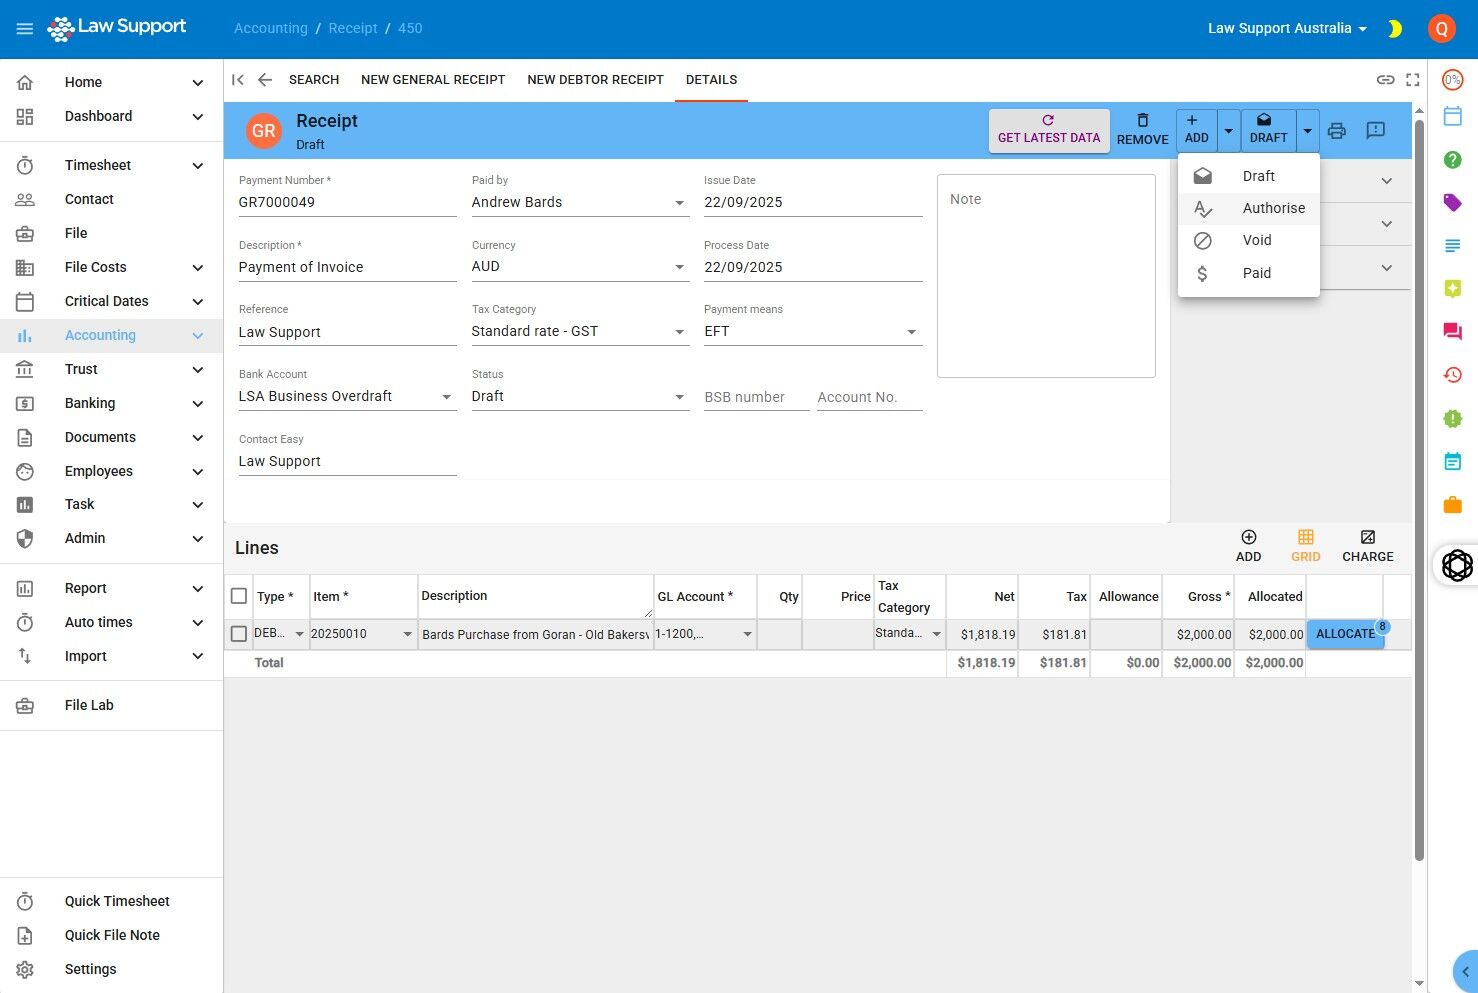Viewport: 1478px width, 993px height.
Task: Open the orange briefcase icon in right rail
Action: (1453, 505)
